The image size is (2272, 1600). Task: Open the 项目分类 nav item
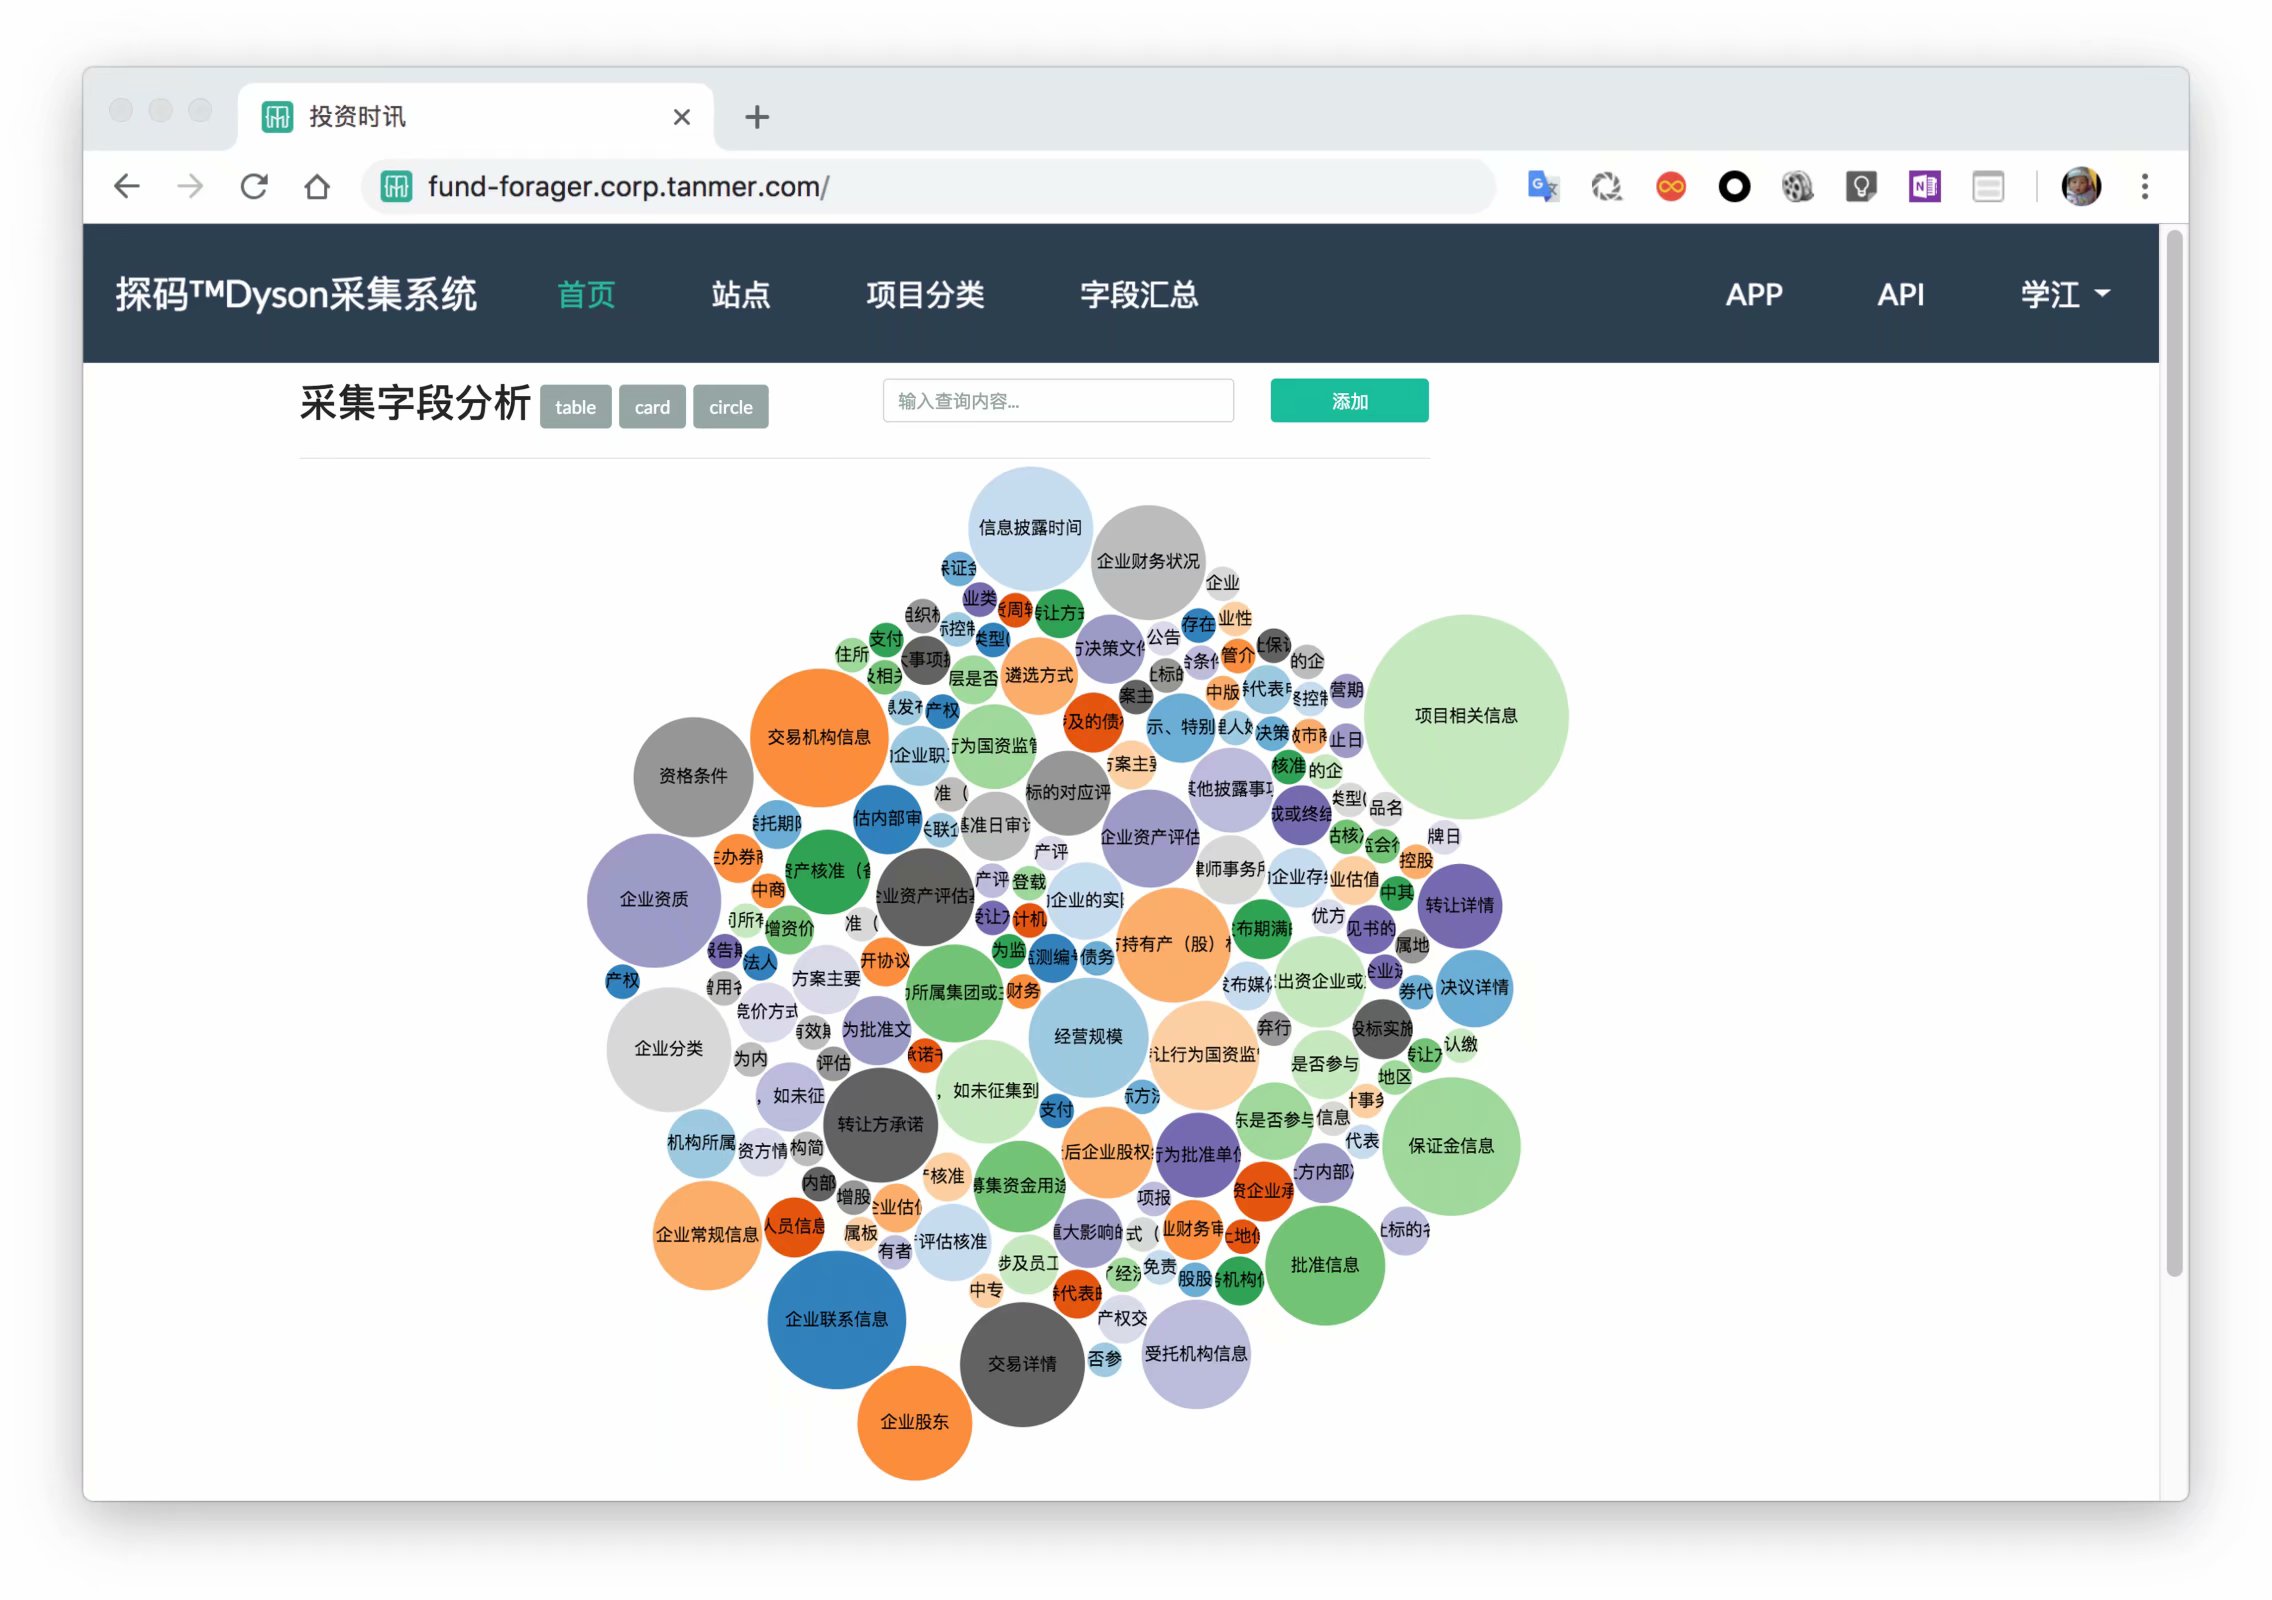(925, 294)
